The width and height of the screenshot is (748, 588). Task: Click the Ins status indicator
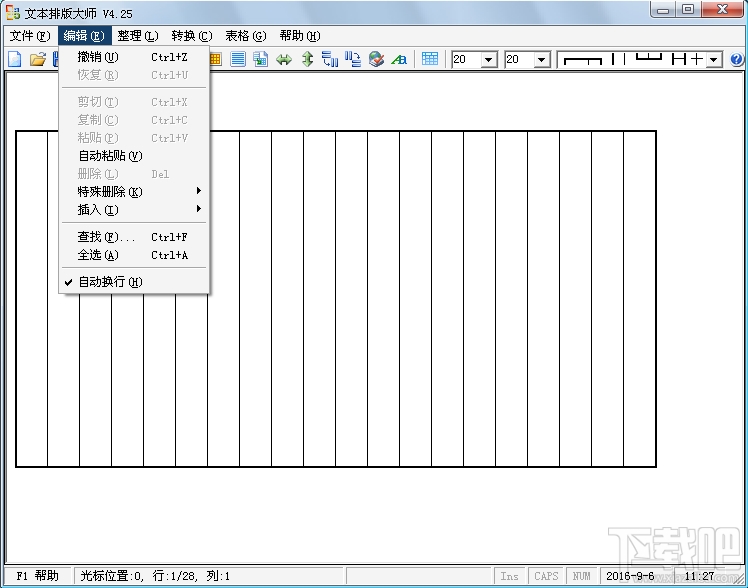[509, 576]
